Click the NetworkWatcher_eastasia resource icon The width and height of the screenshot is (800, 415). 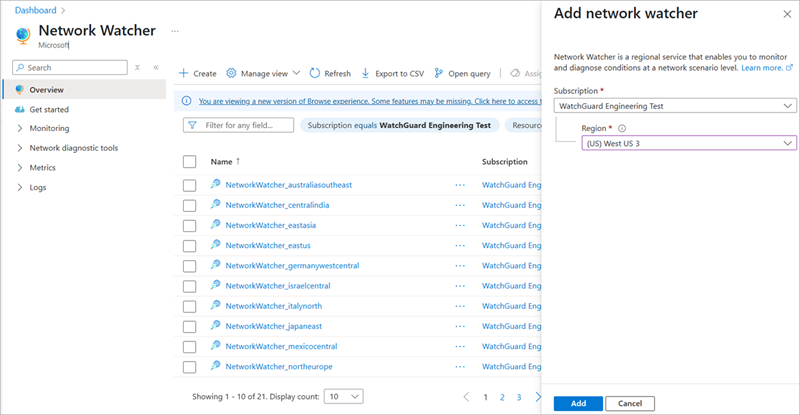[216, 224]
